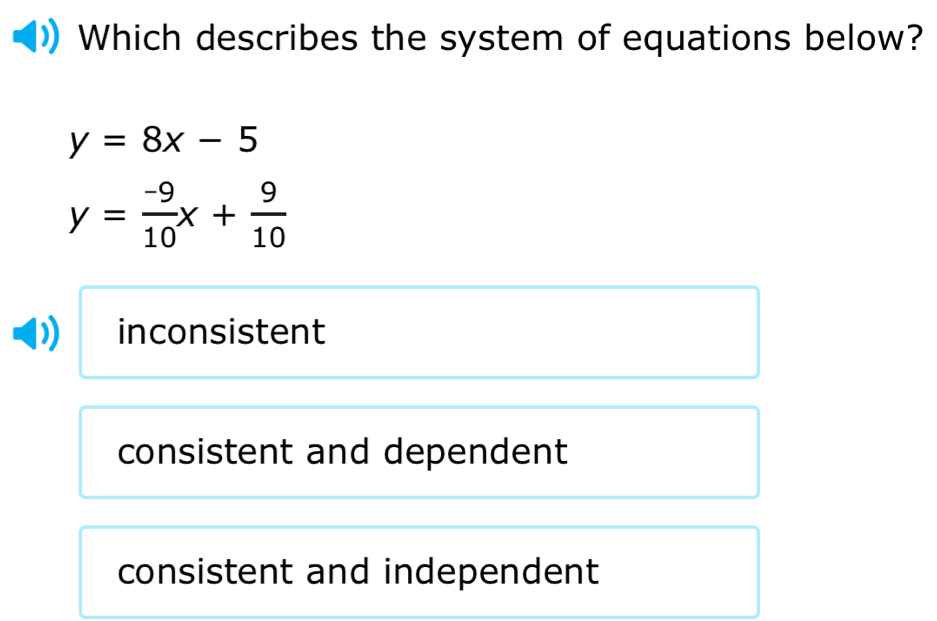The width and height of the screenshot is (937, 621).
Task: Choose the "consistent and dependent" answer
Action: [419, 452]
